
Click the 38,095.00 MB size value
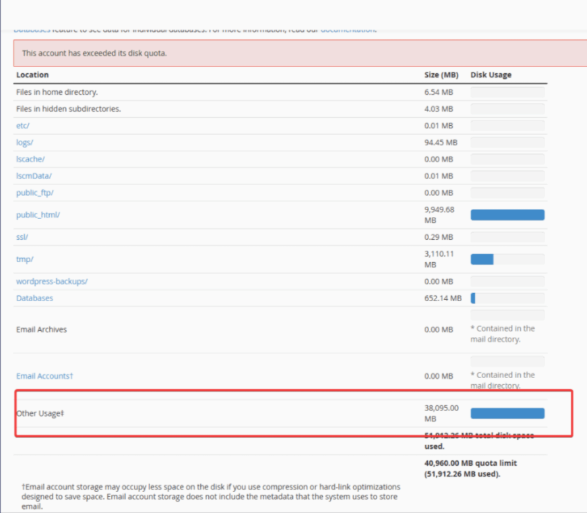(441, 413)
